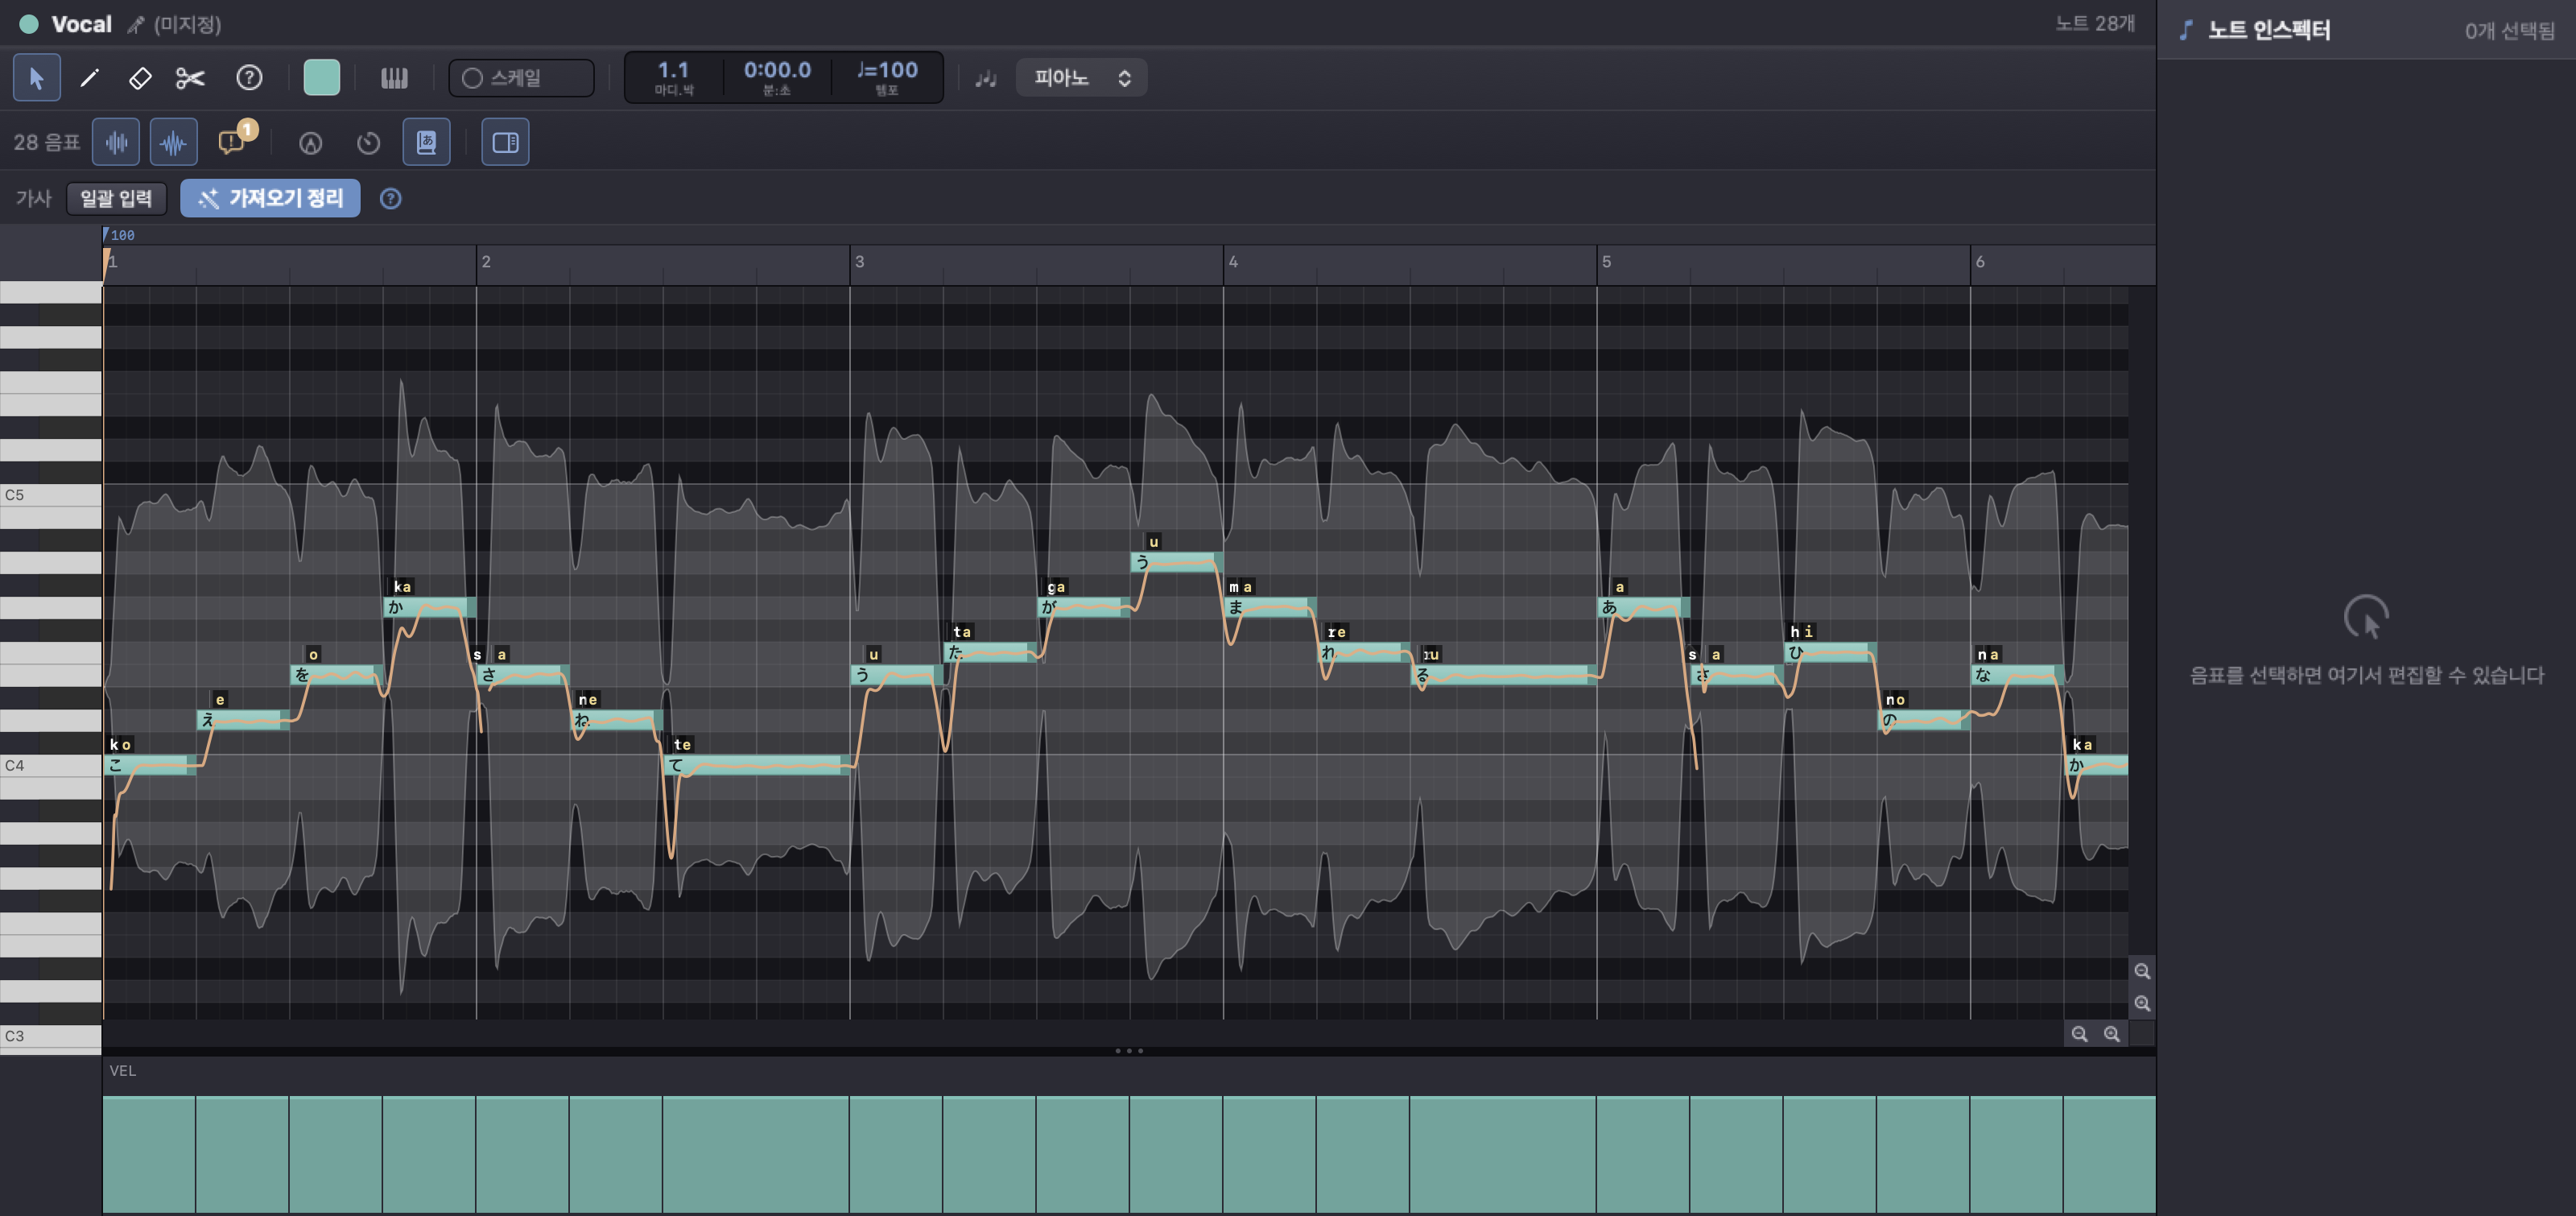Screen dimensions: 2576x1216
Task: Click the 가사 lyrics label
Action: coord(33,198)
